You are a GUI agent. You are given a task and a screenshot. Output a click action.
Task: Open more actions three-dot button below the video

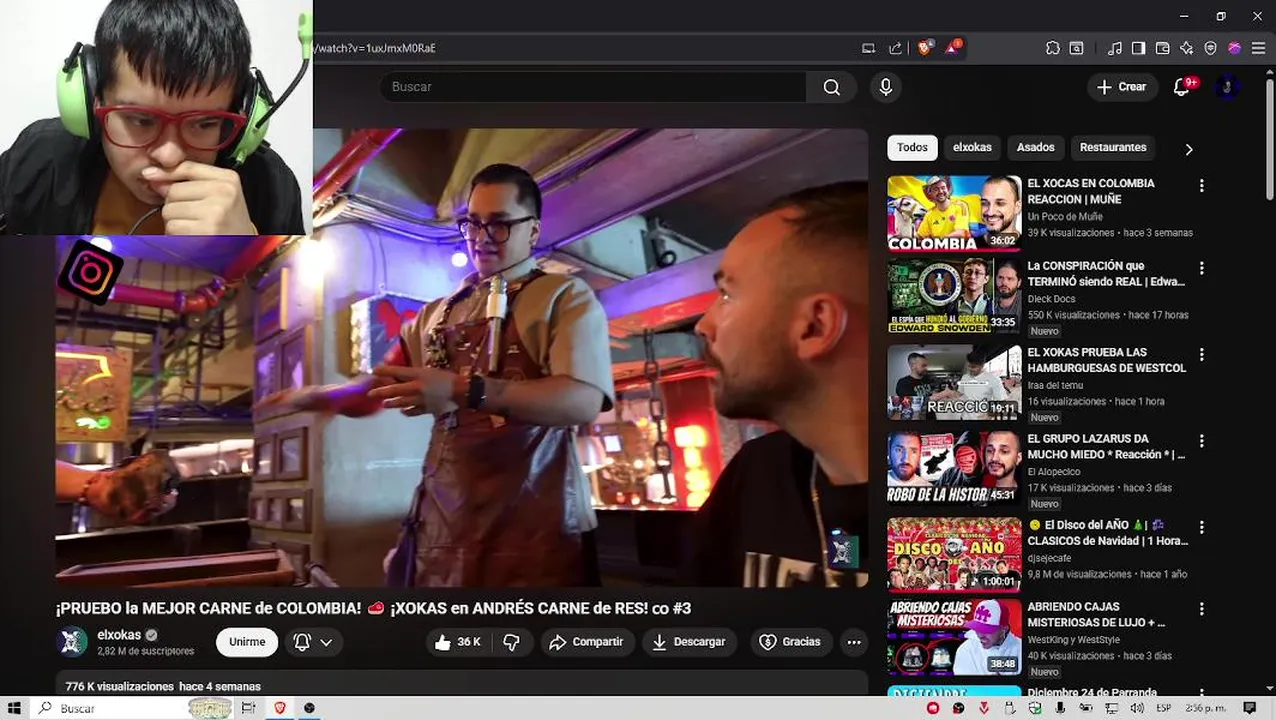pyautogui.click(x=853, y=642)
